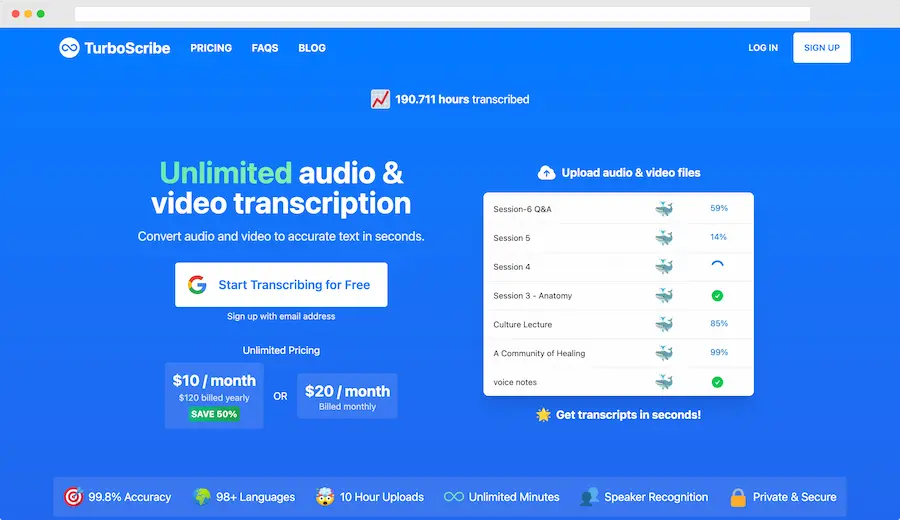Viewport: 900px width, 520px height.
Task: Click the whale icon in A Community of Healing row
Action: [664, 353]
